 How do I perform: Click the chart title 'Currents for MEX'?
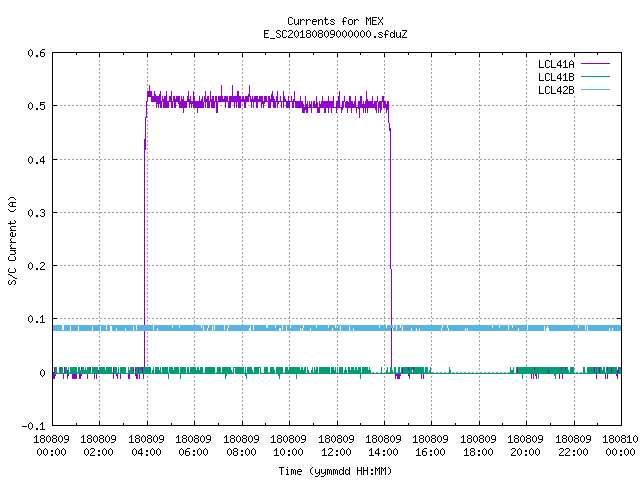[x=335, y=21]
